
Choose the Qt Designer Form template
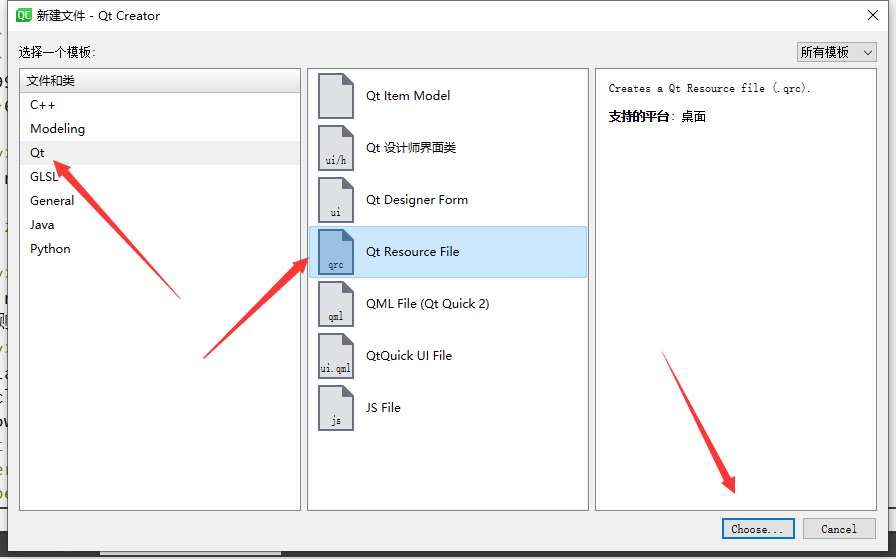[448, 200]
